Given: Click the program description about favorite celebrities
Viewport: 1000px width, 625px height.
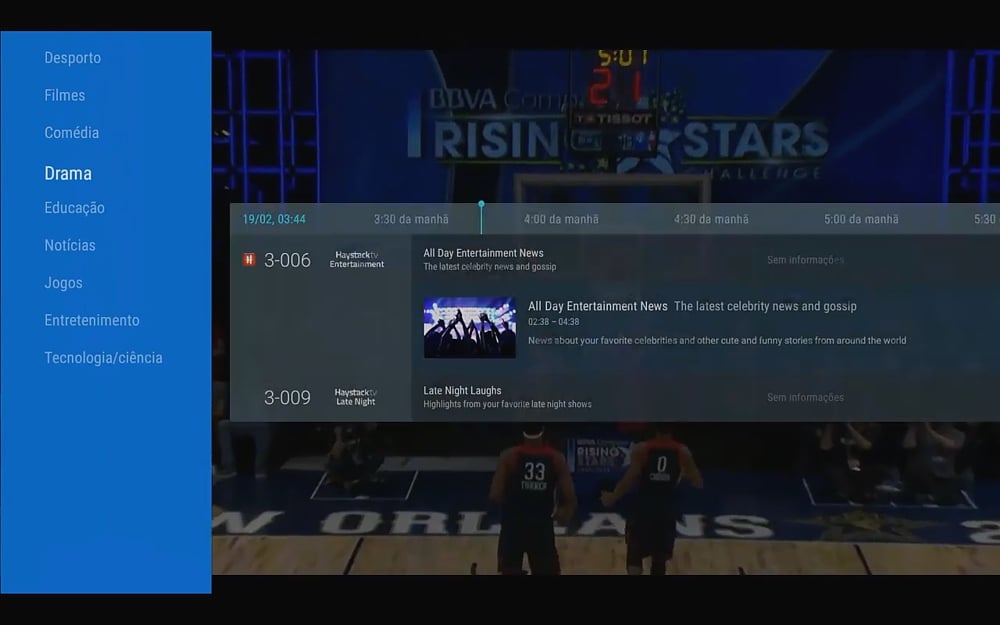Looking at the screenshot, I should pyautogui.click(x=717, y=341).
